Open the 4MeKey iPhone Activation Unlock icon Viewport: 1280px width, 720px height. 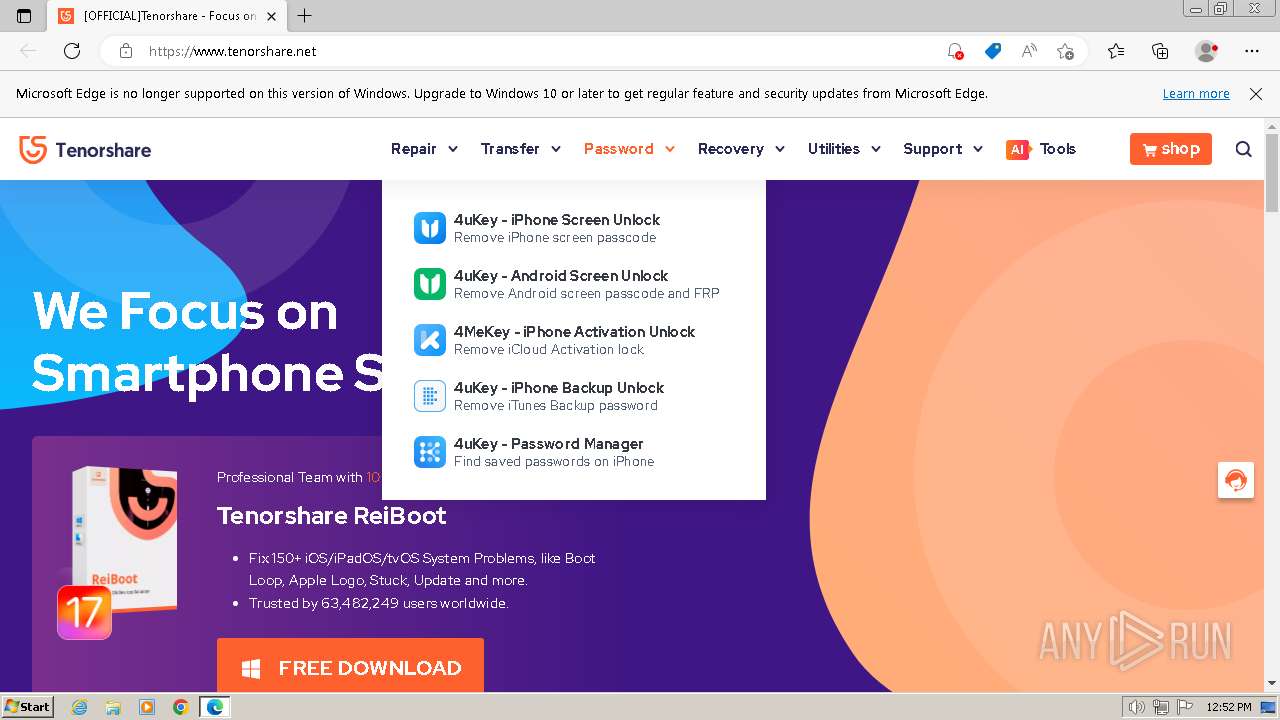[430, 340]
